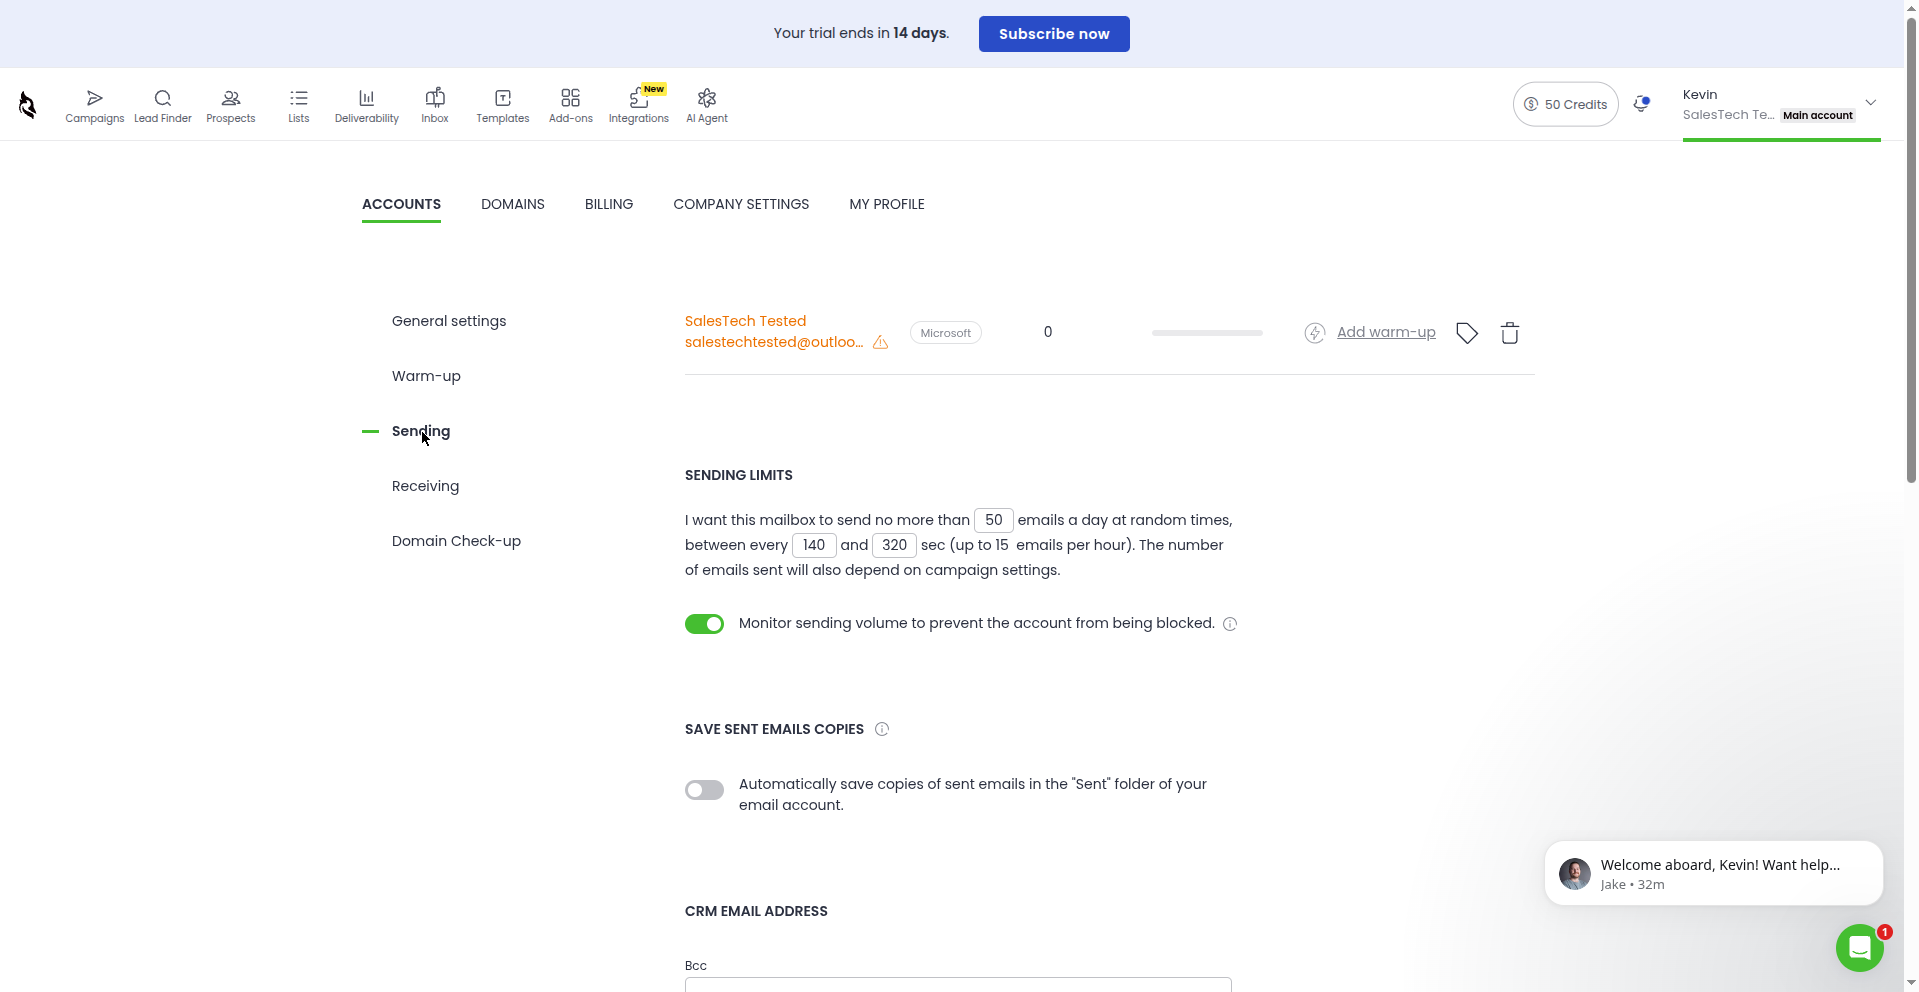Viewport: 1919px width, 992px height.
Task: Open Add-ons page
Action: tap(571, 105)
